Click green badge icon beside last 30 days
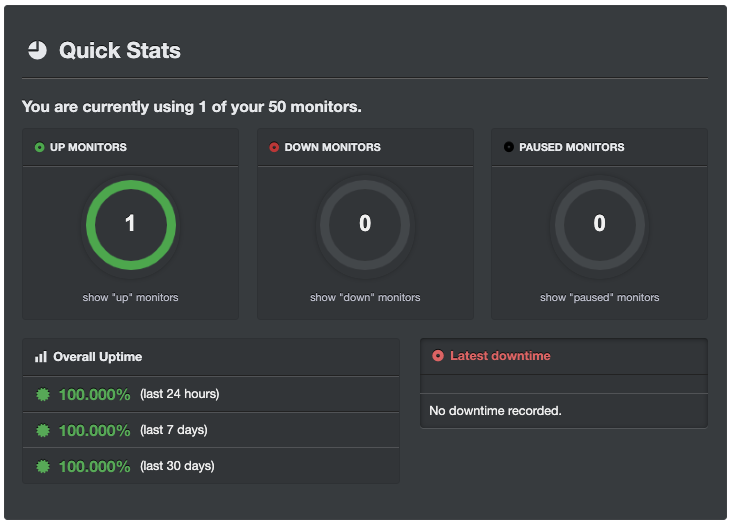The width and height of the screenshot is (732, 526). point(43,466)
